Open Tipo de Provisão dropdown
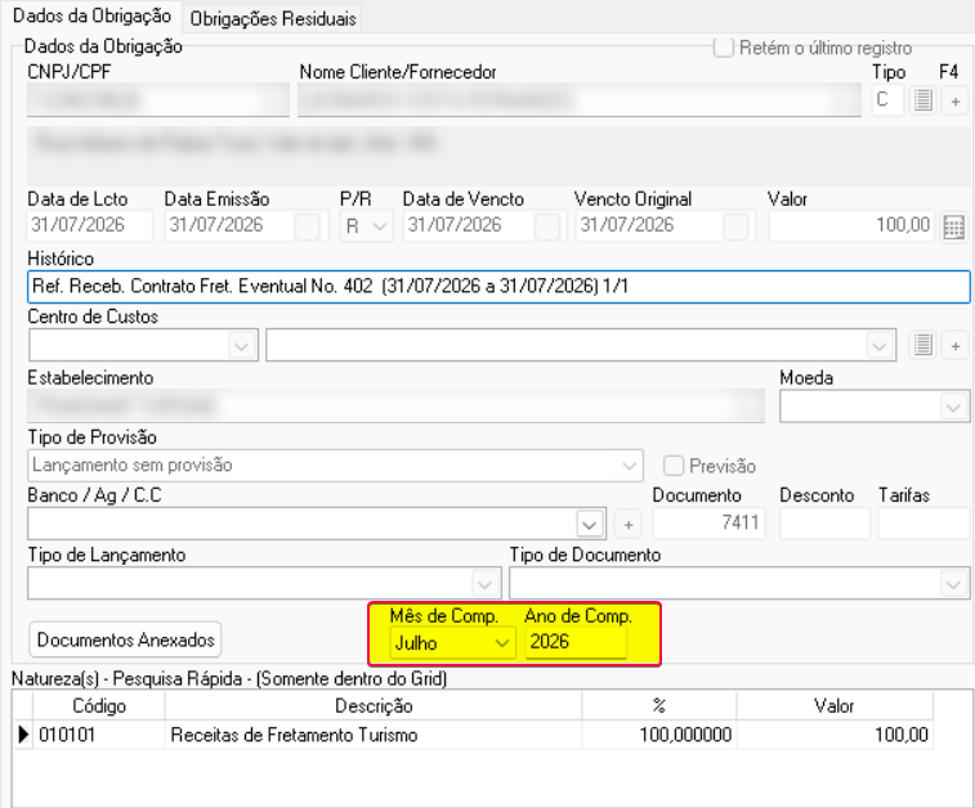Viewport: 975px width, 808px height. (x=629, y=465)
